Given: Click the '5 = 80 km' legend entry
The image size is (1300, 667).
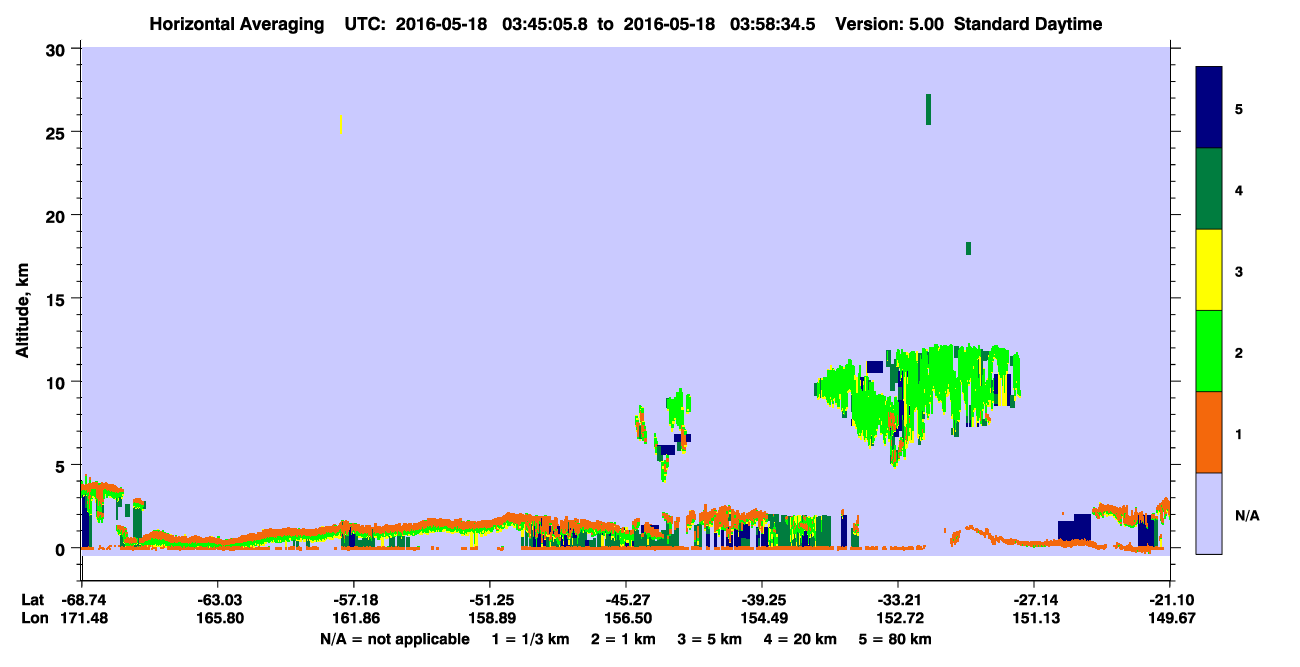Looking at the screenshot, I should click(894, 639).
